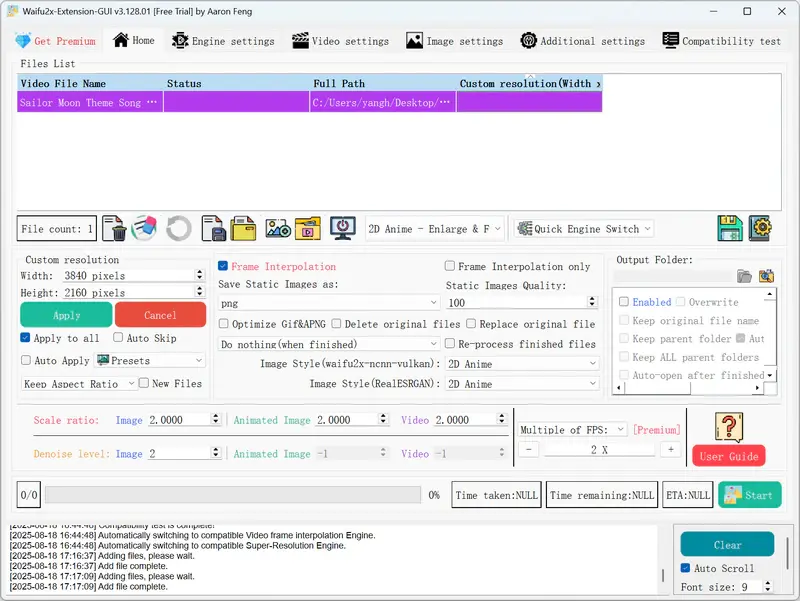Click the add-image picture icon
Viewport: 800px width, 601px height.
point(277,229)
